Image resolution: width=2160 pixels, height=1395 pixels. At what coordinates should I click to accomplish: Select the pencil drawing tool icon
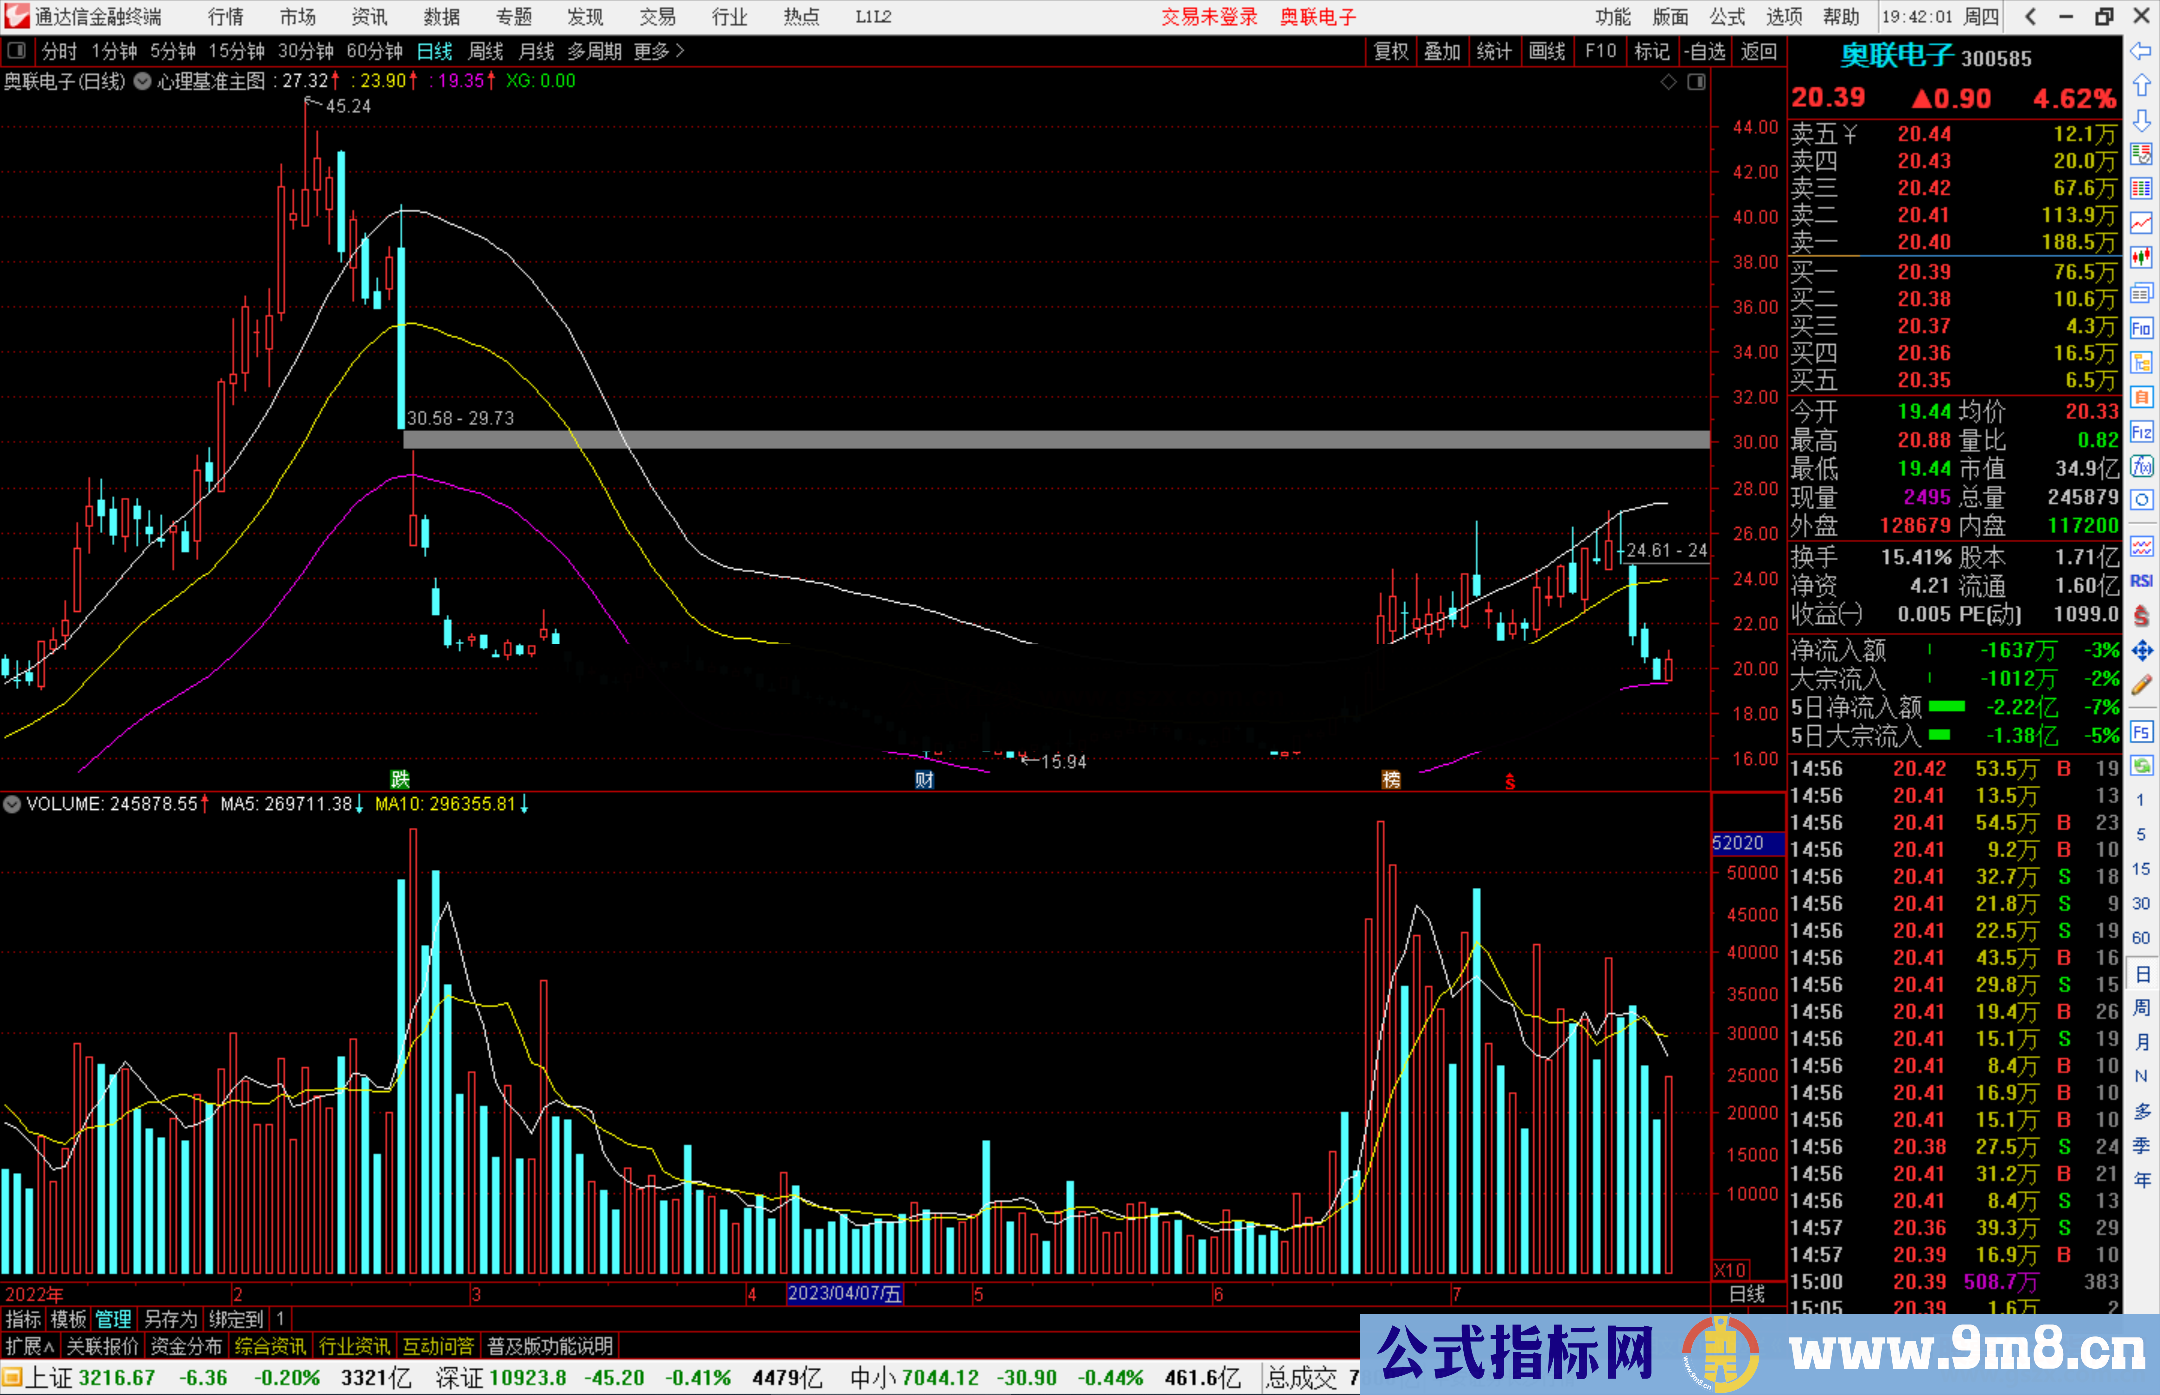pos(2141,686)
